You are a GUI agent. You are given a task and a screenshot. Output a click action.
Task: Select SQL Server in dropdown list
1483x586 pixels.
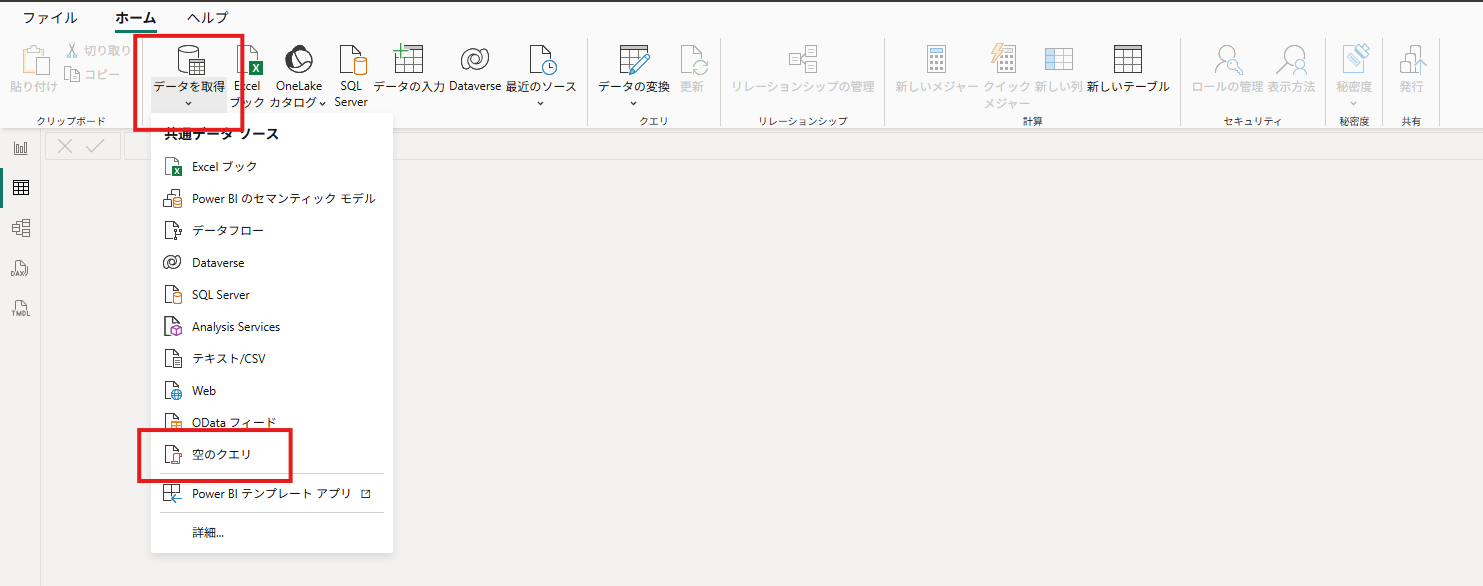[272, 295]
